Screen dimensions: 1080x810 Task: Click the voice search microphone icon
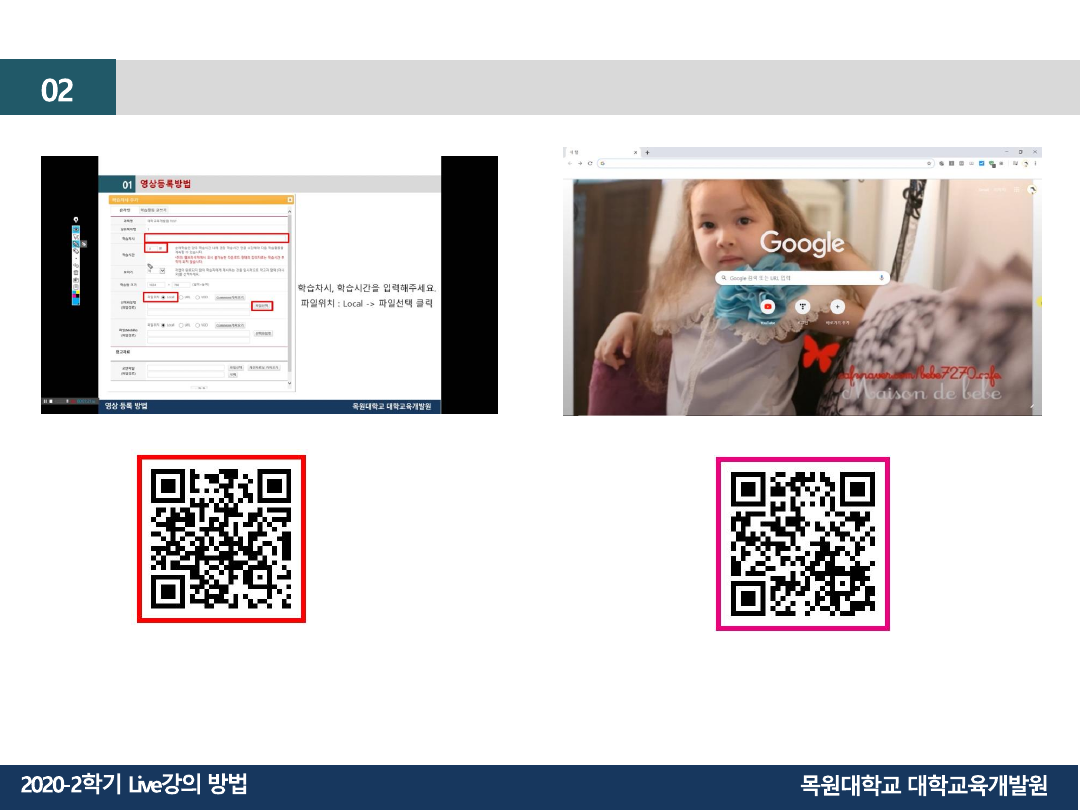click(881, 277)
